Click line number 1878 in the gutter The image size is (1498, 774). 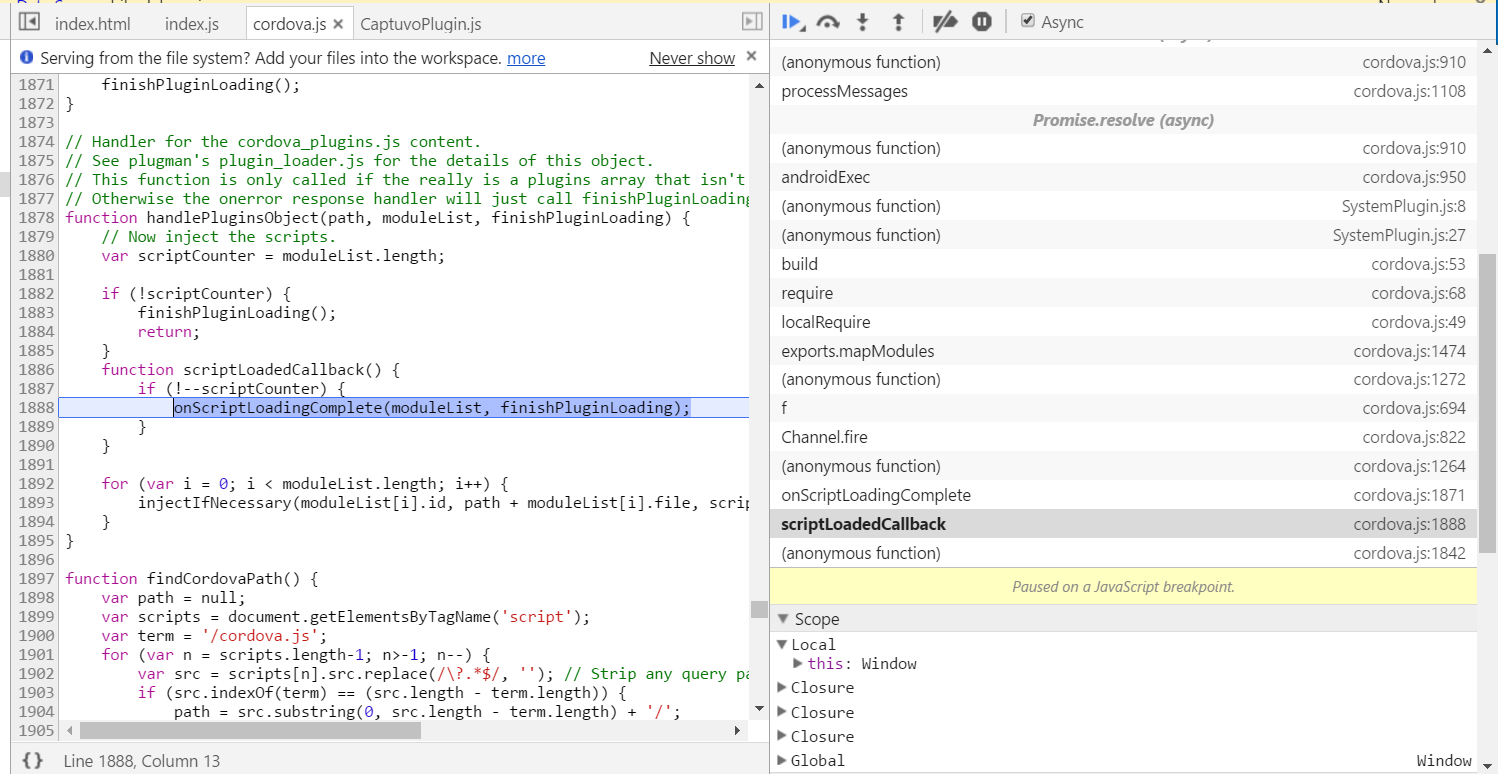click(35, 218)
